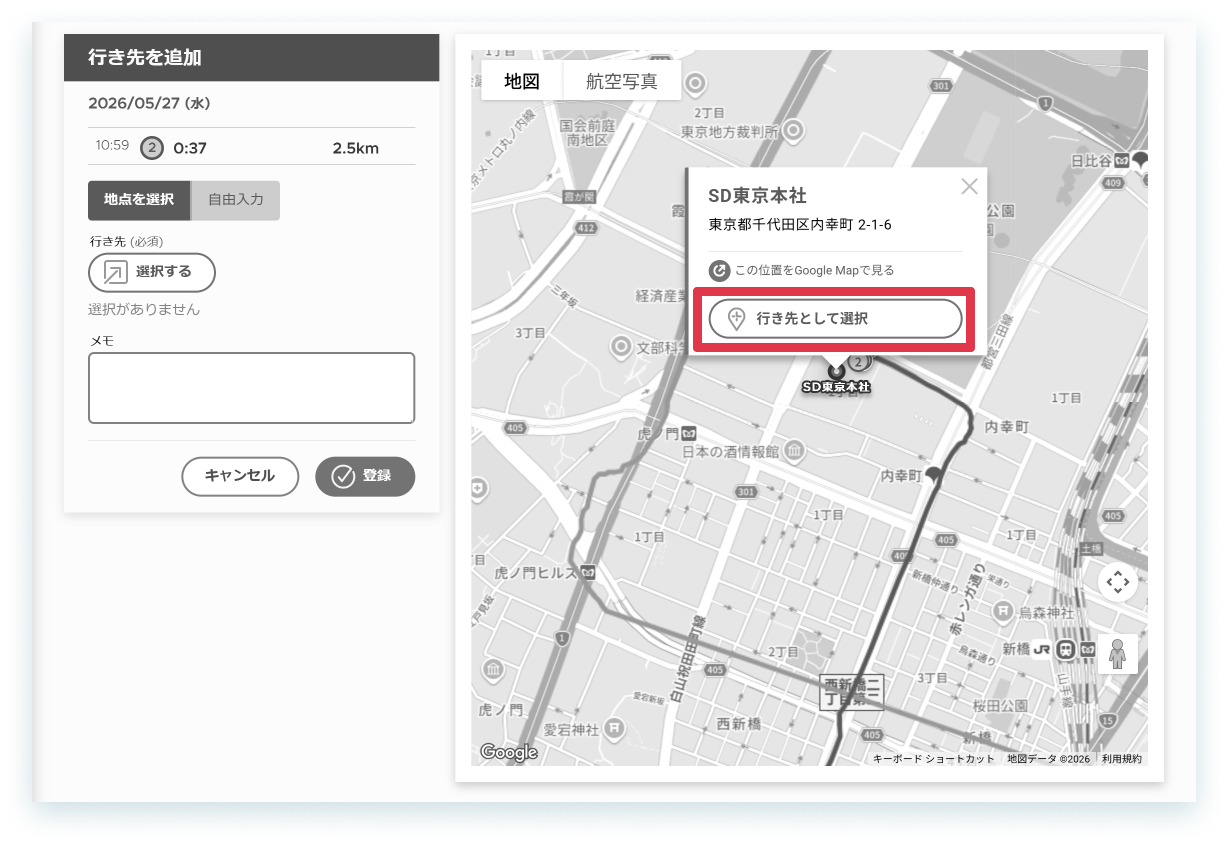Click the 西新橋三丁目 map label
Screen dimensions: 1228x844
click(852, 692)
